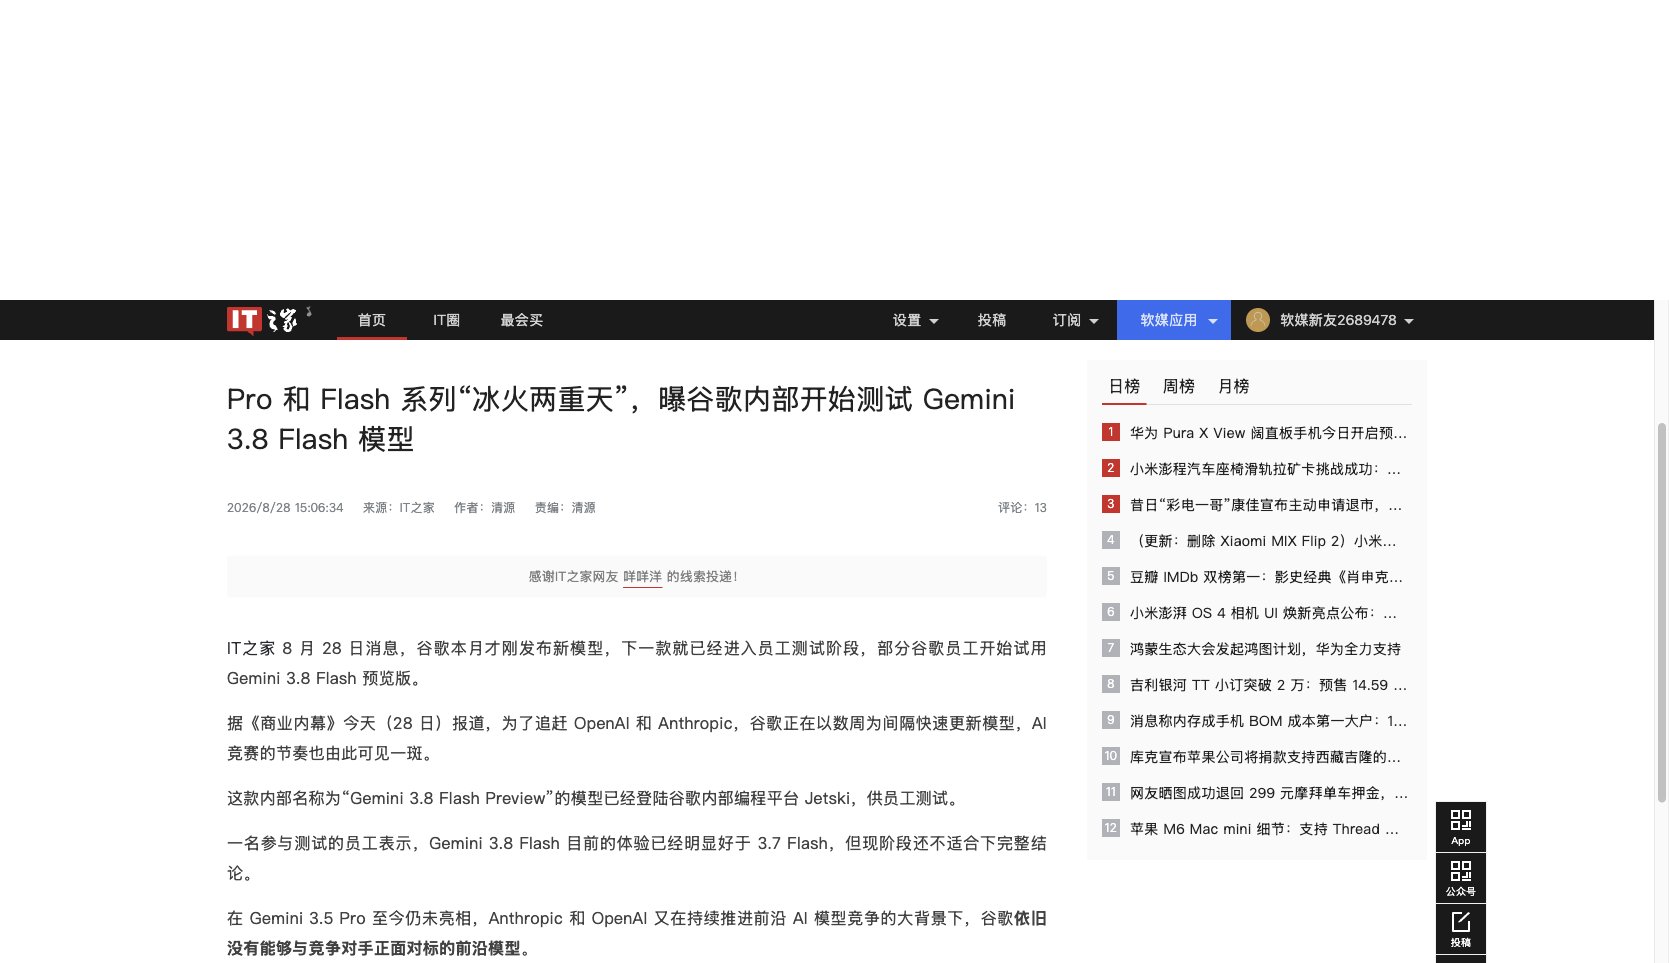Screen dimensions: 1669x963
Task: Open the IT圈 nav item
Action: (x=446, y=320)
